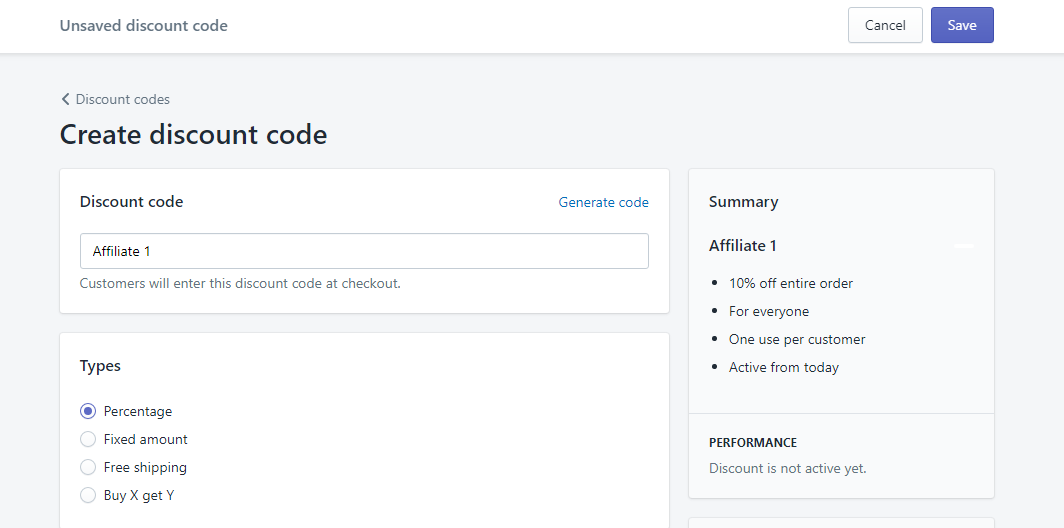This screenshot has width=1064, height=528.
Task: Click the For everyone summary item
Action: click(769, 312)
